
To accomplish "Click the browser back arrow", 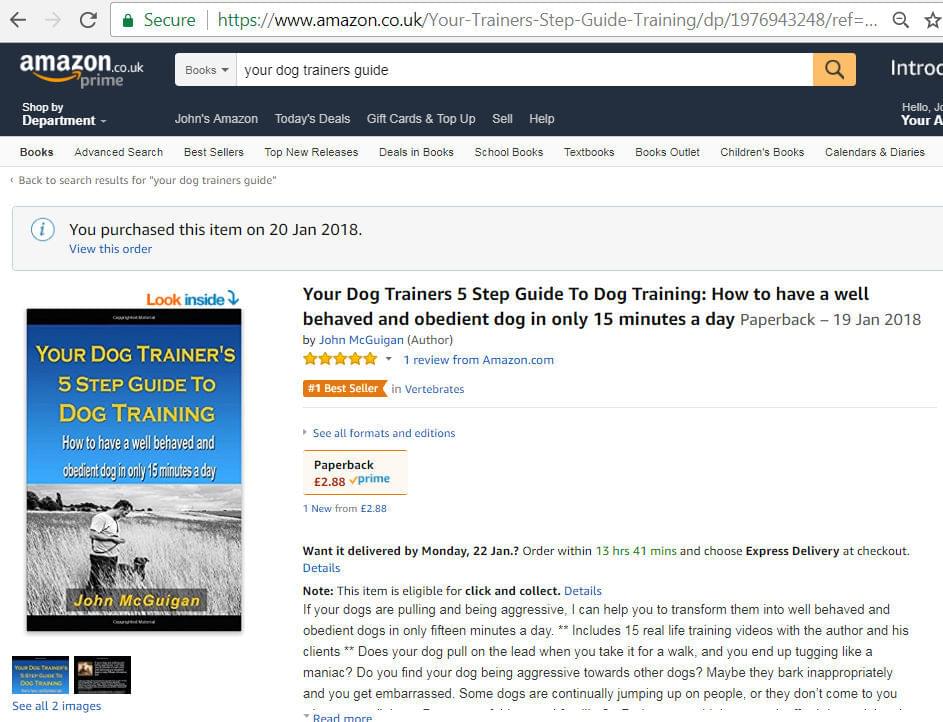I will (x=19, y=20).
